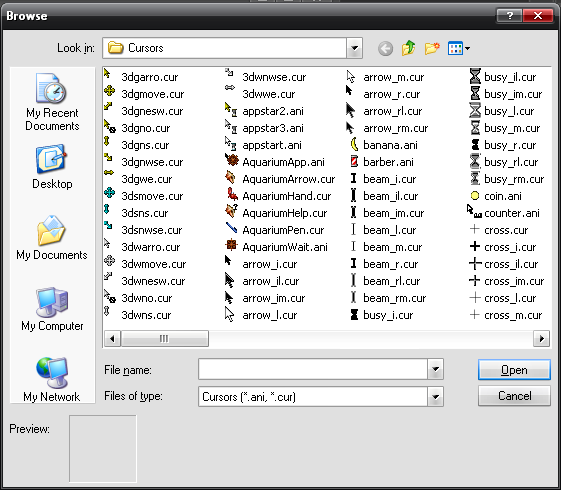The image size is (561, 490).
Task: Expand the File name dropdown arrow
Action: pyautogui.click(x=435, y=369)
